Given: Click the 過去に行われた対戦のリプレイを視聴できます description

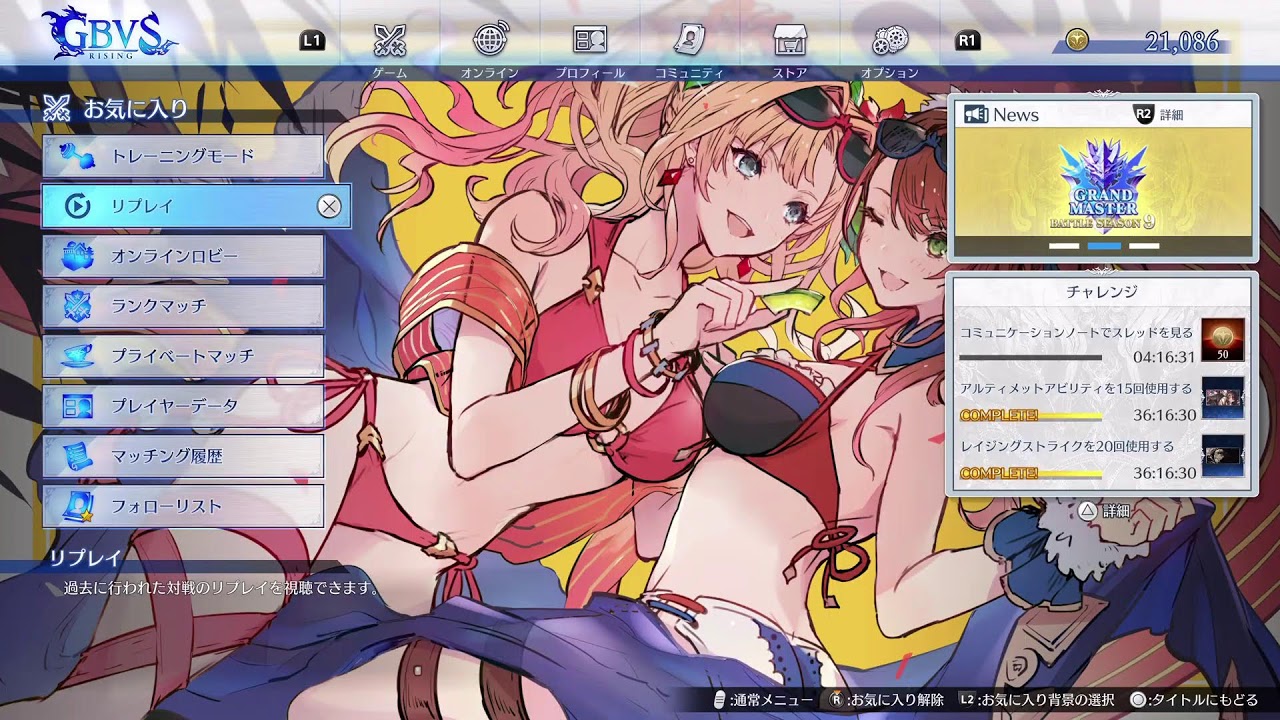Looking at the screenshot, I should tap(220, 589).
